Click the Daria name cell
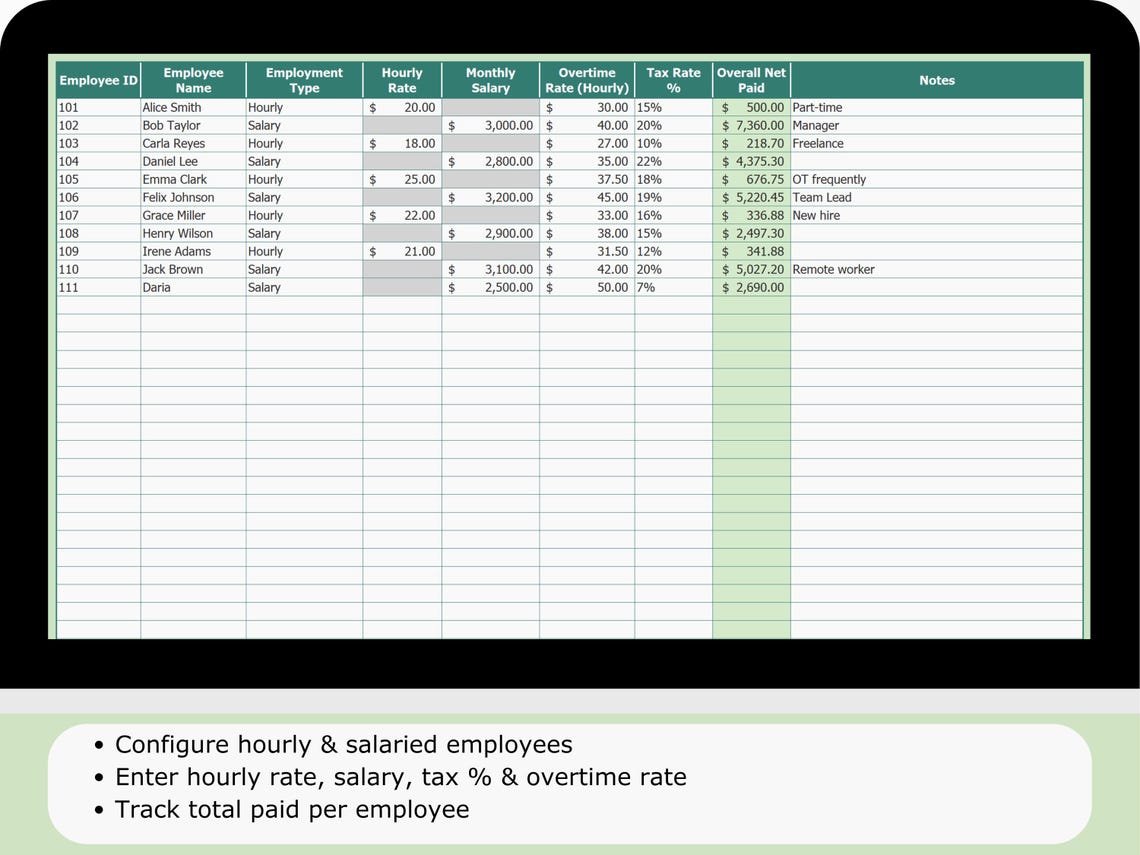1140x855 pixels. point(193,287)
